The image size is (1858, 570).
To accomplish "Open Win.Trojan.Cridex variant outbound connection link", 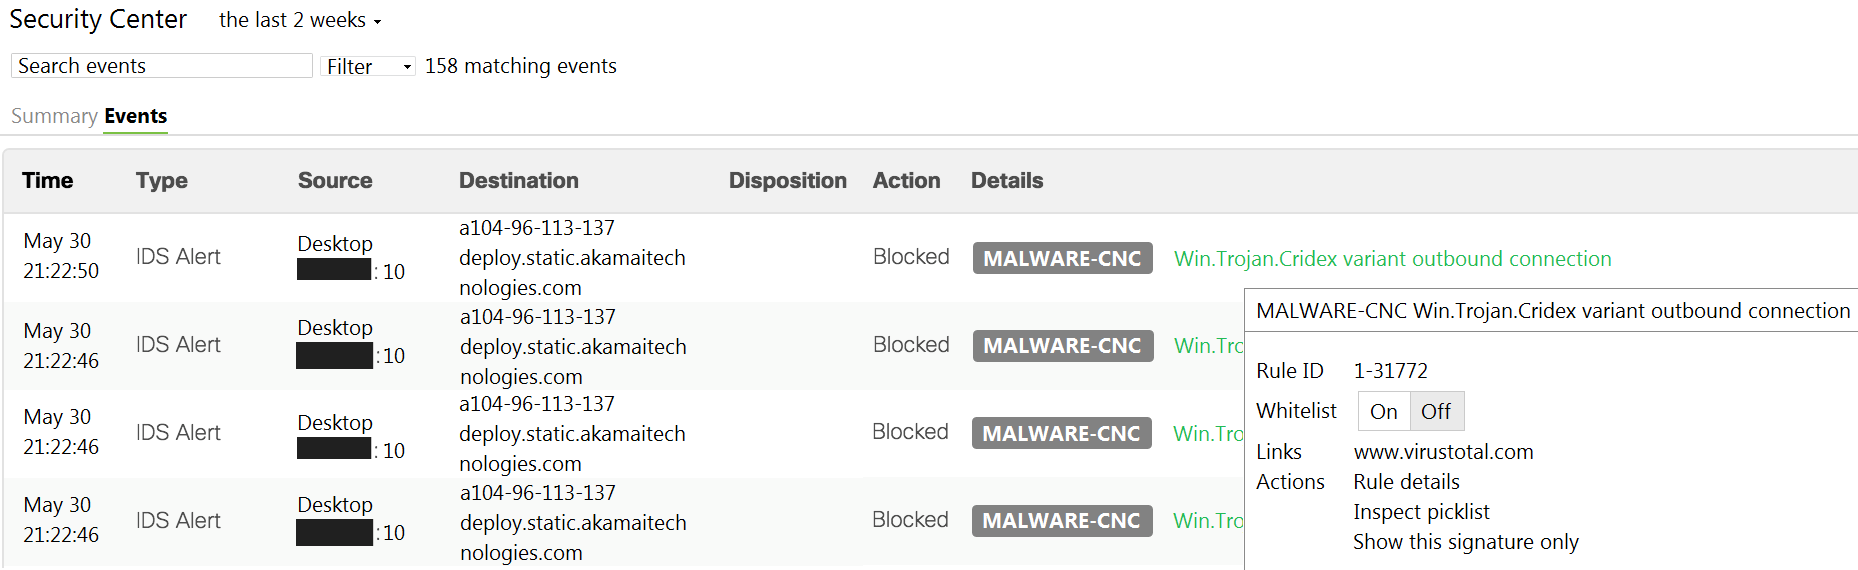I will pyautogui.click(x=1392, y=259).
